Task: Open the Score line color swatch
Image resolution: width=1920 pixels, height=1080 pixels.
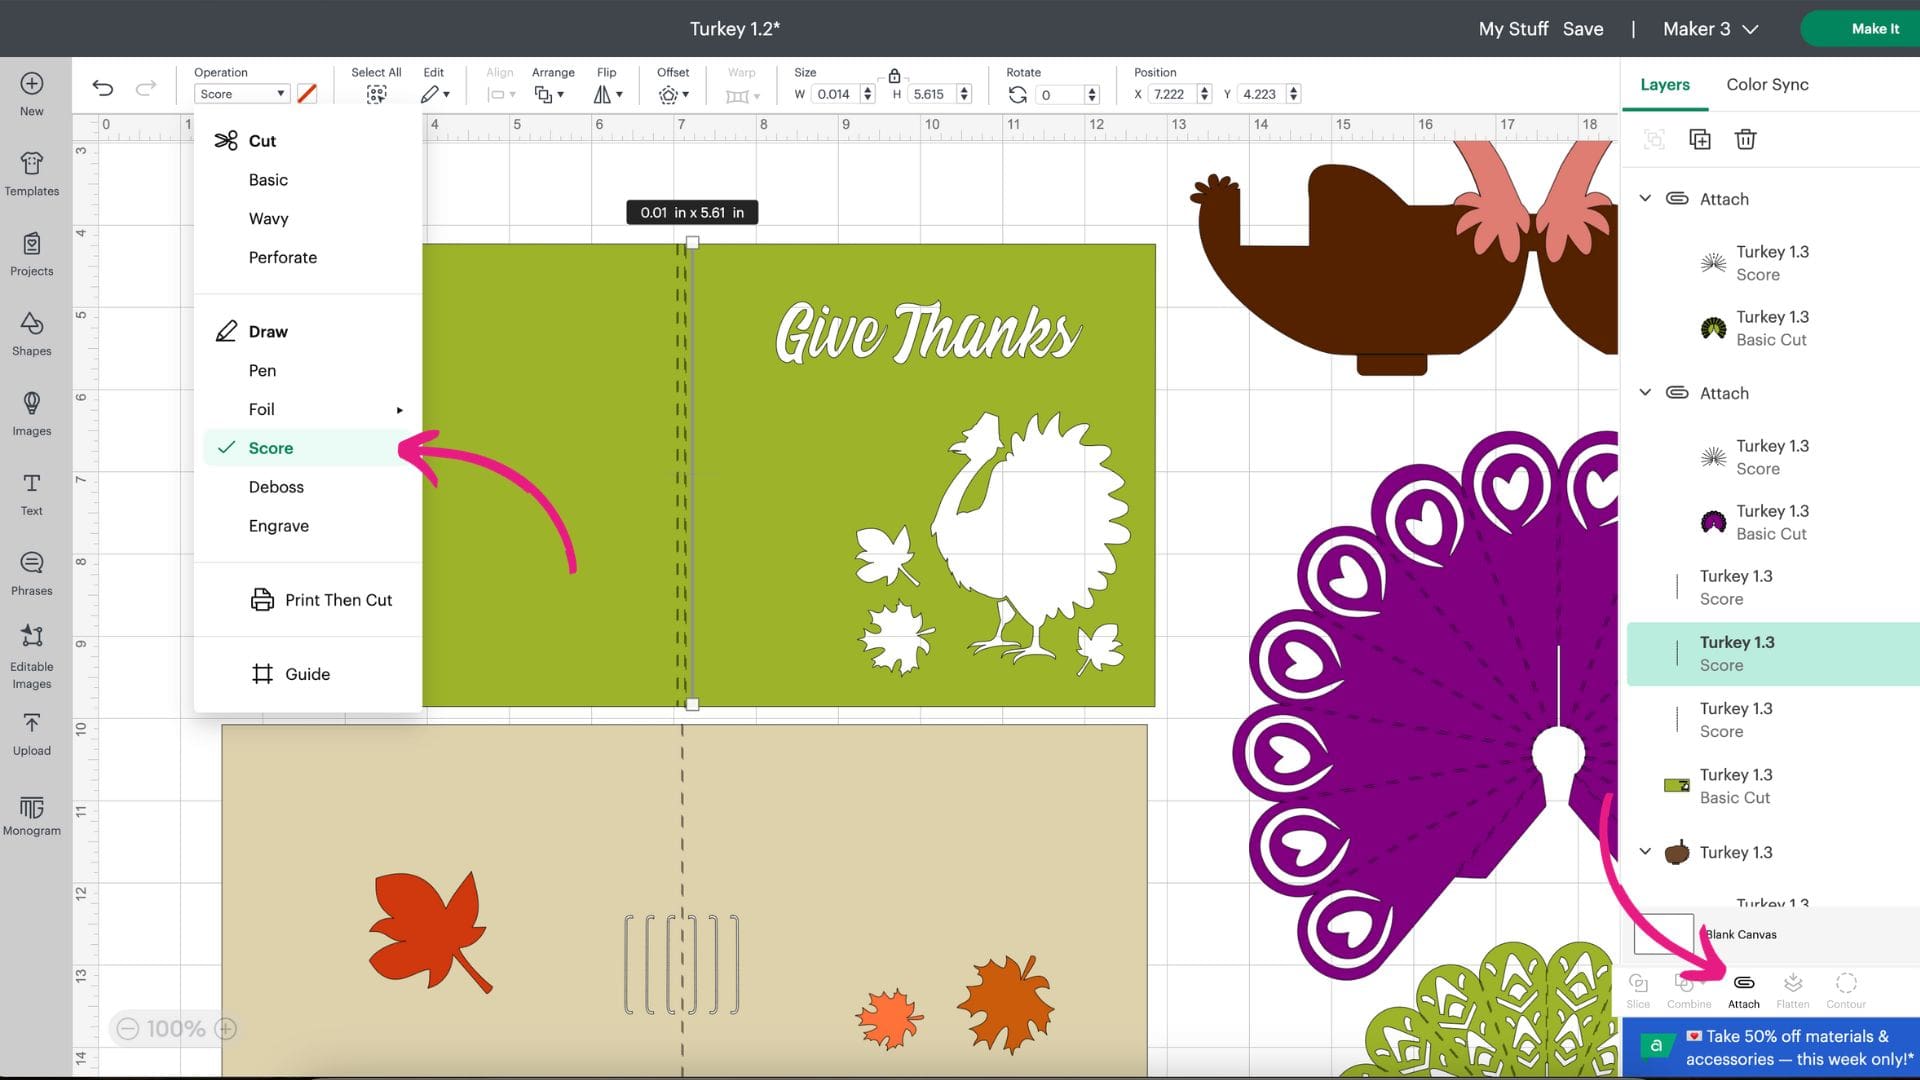Action: pyautogui.click(x=307, y=93)
